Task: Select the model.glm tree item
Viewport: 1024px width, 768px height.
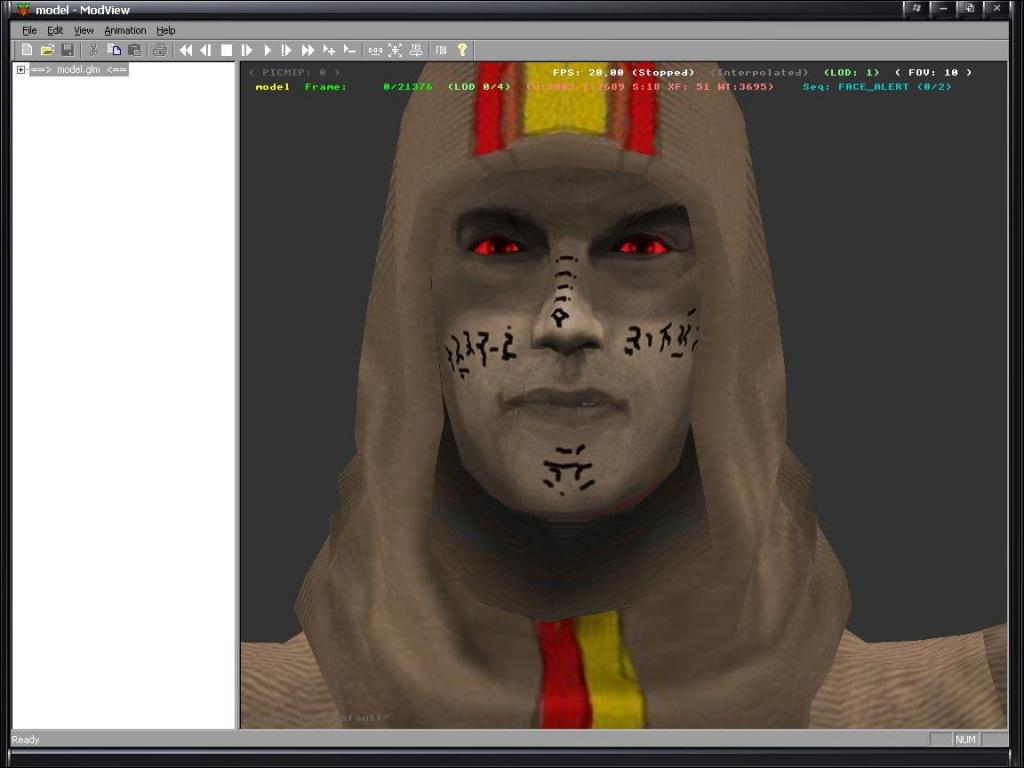Action: (78, 70)
